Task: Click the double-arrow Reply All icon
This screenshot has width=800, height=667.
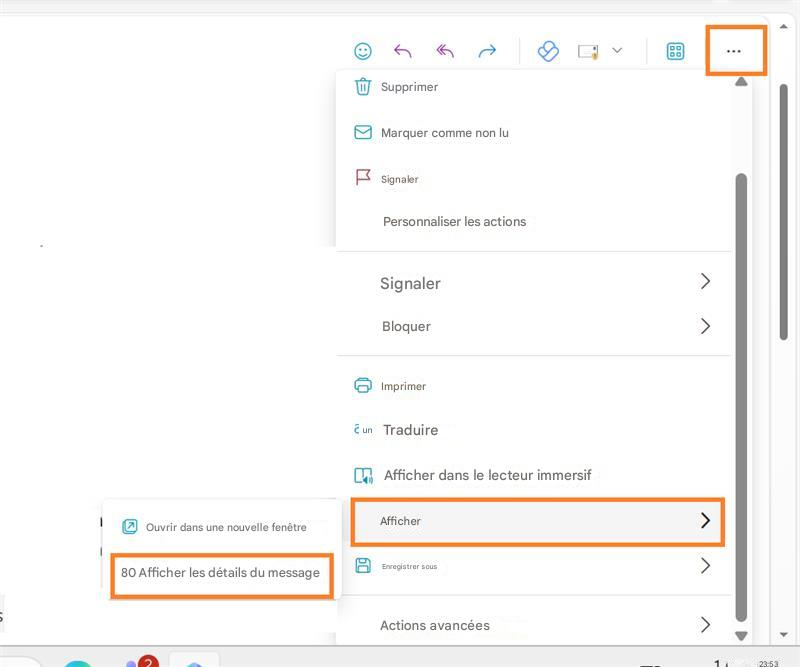Action: 444,51
